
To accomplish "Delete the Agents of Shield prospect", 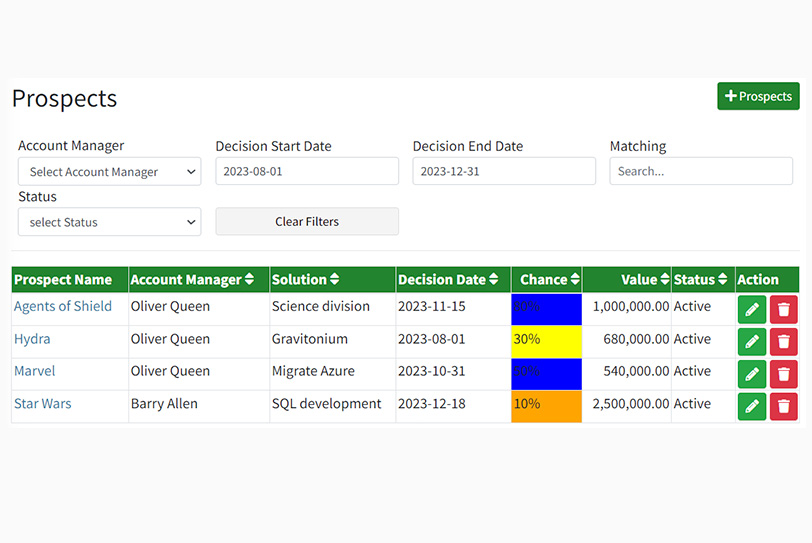I will pyautogui.click(x=784, y=309).
